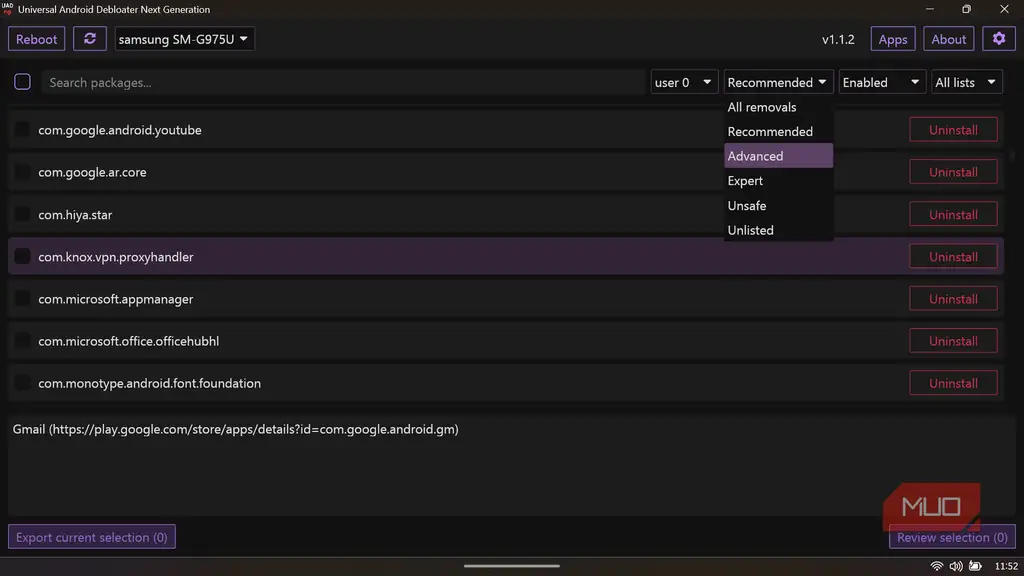This screenshot has height=576, width=1024.
Task: Click Export current selection (0)
Action: 91,537
